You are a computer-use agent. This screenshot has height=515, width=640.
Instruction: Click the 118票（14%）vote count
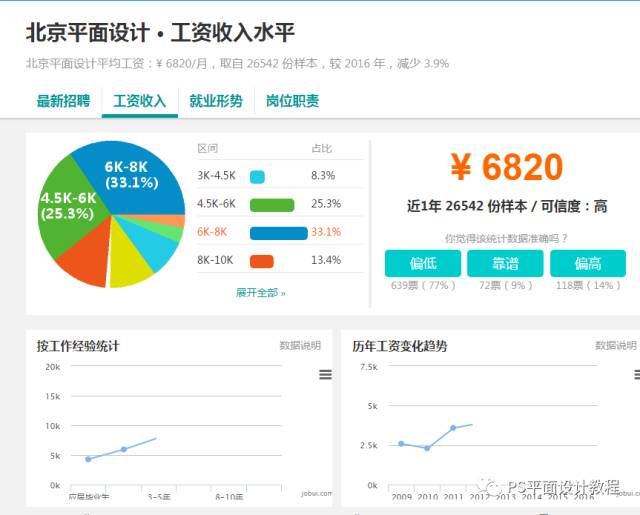[588, 285]
